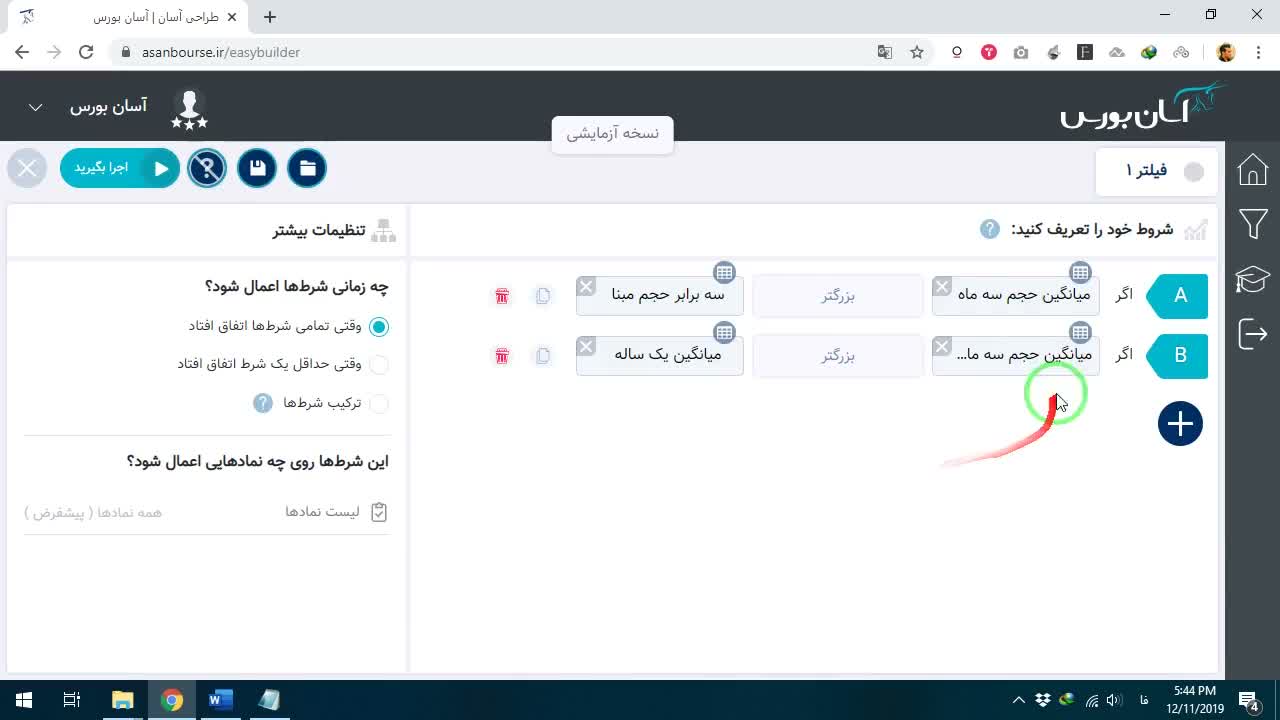Remove the left operand in row B
1280x720 pixels.
[x=942, y=347]
